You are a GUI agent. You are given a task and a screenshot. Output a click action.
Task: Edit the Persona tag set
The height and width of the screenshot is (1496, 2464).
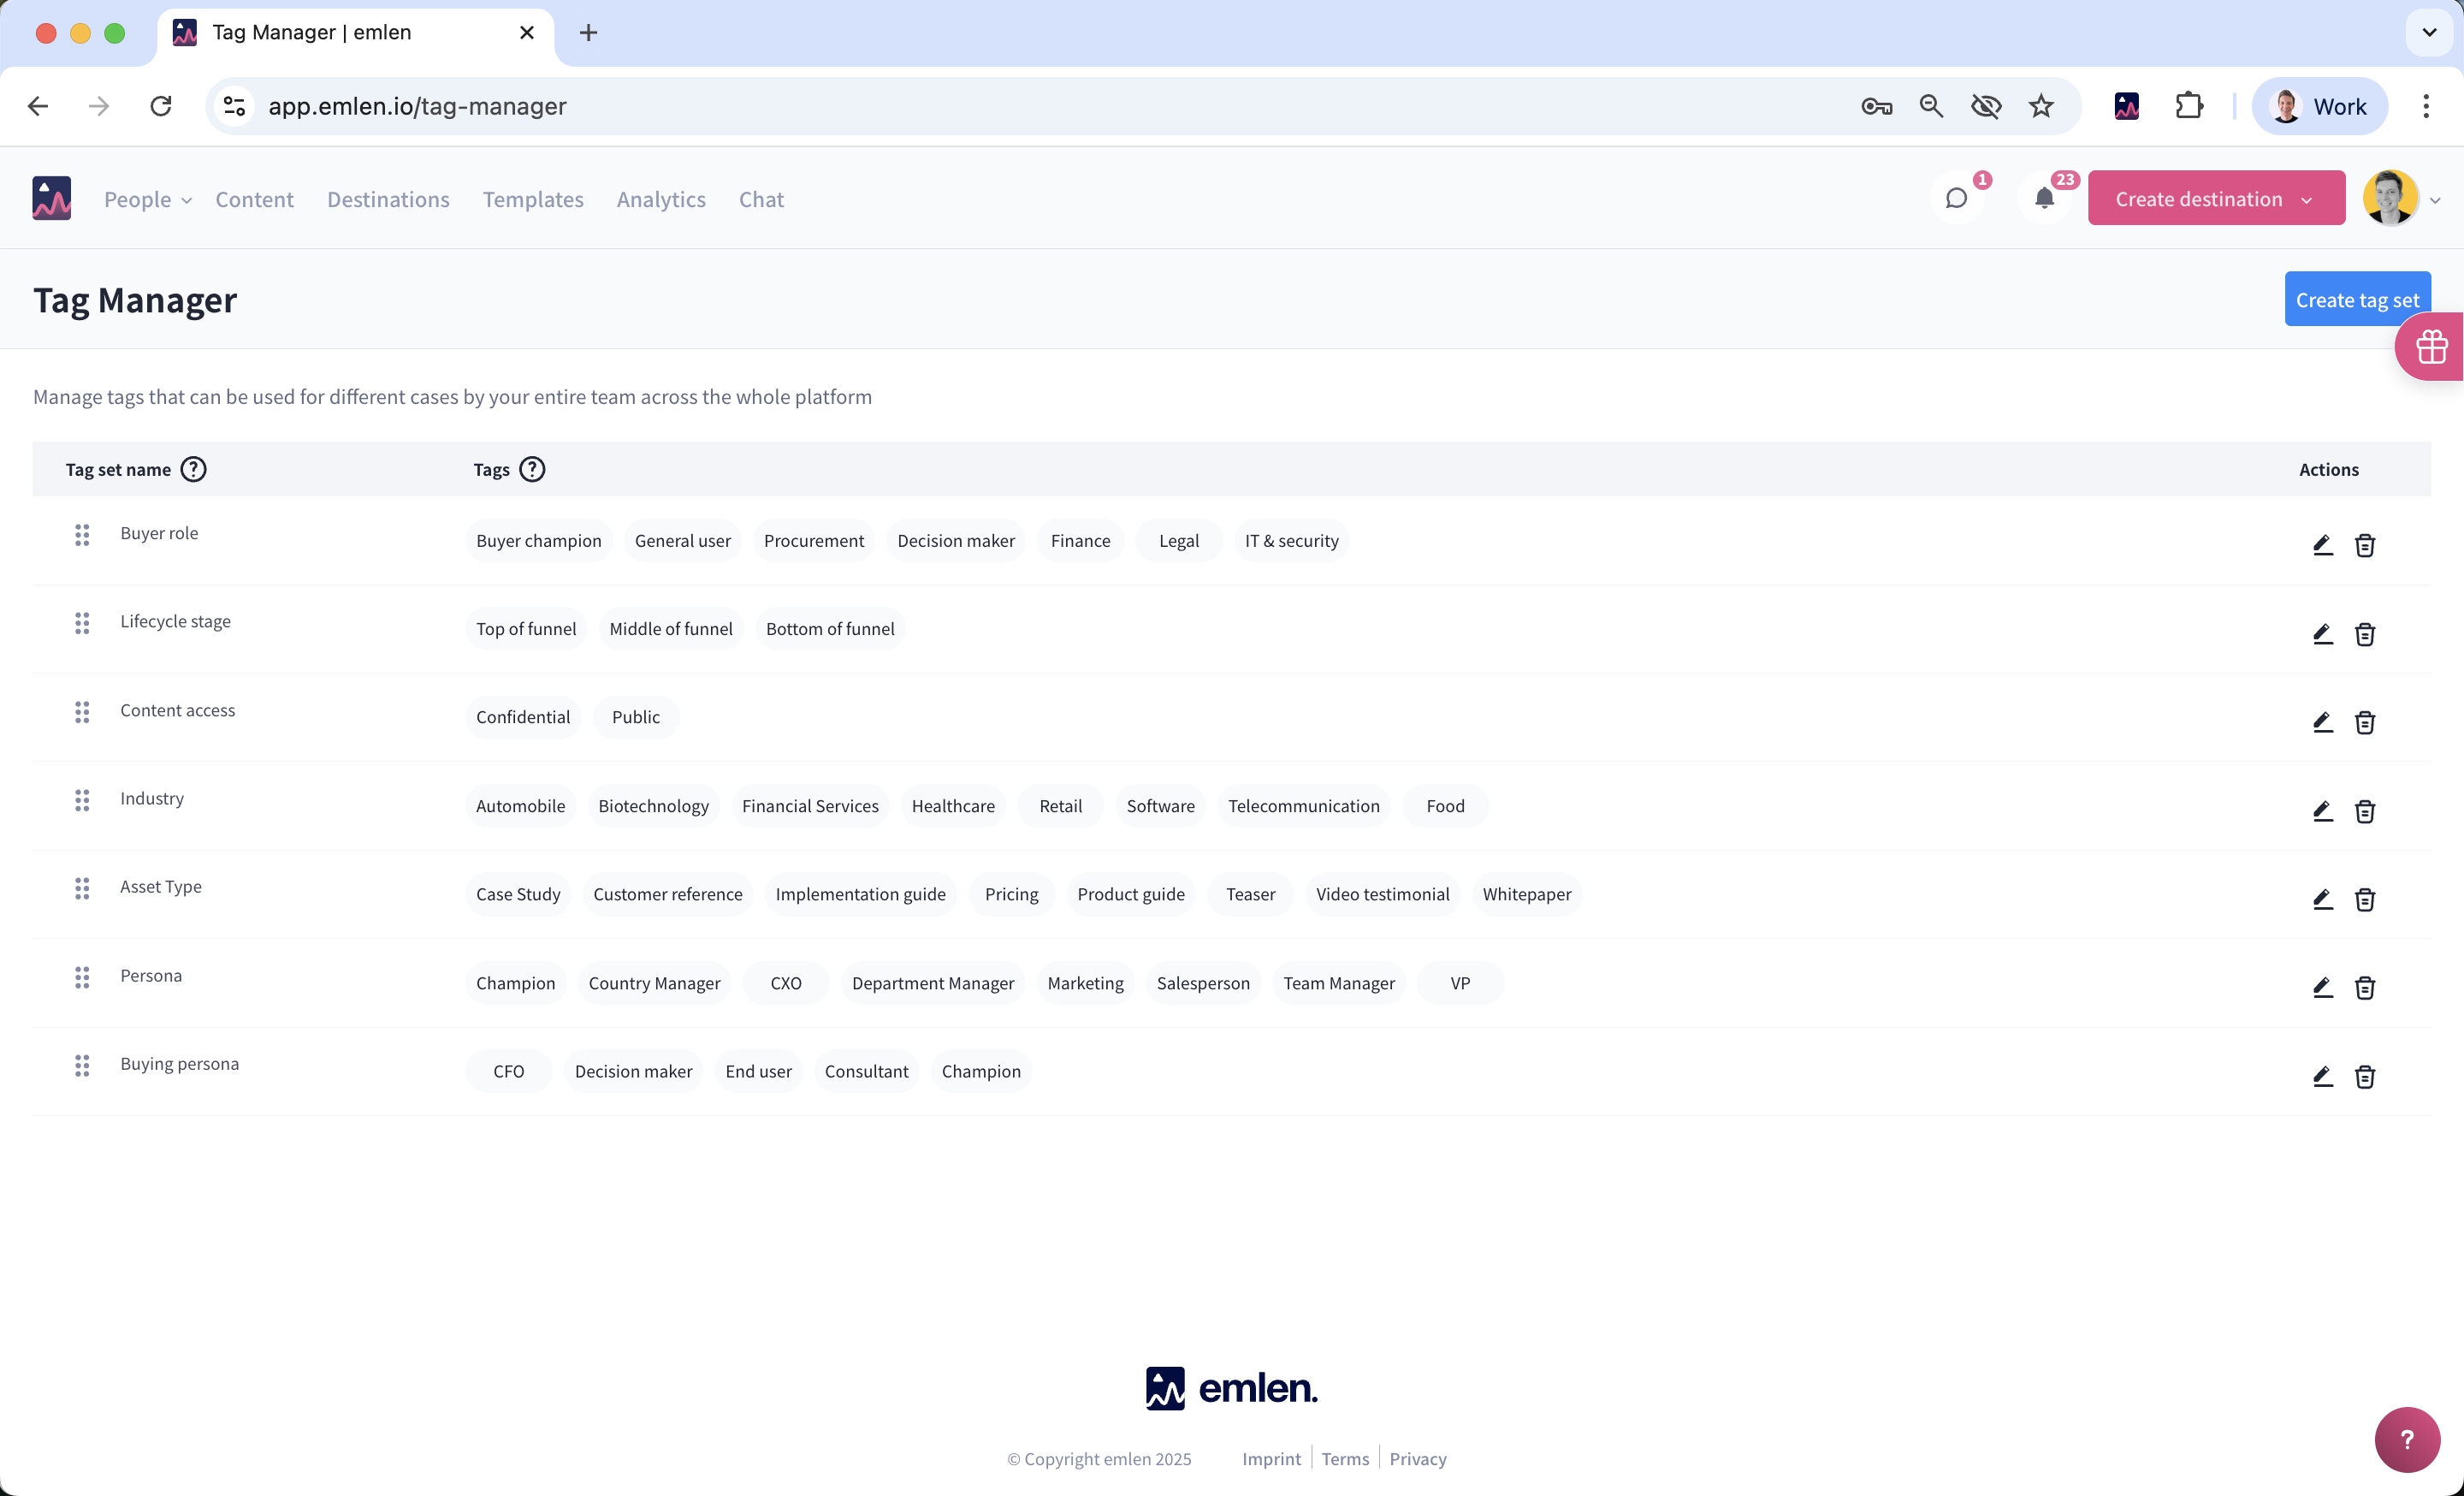tap(2322, 987)
